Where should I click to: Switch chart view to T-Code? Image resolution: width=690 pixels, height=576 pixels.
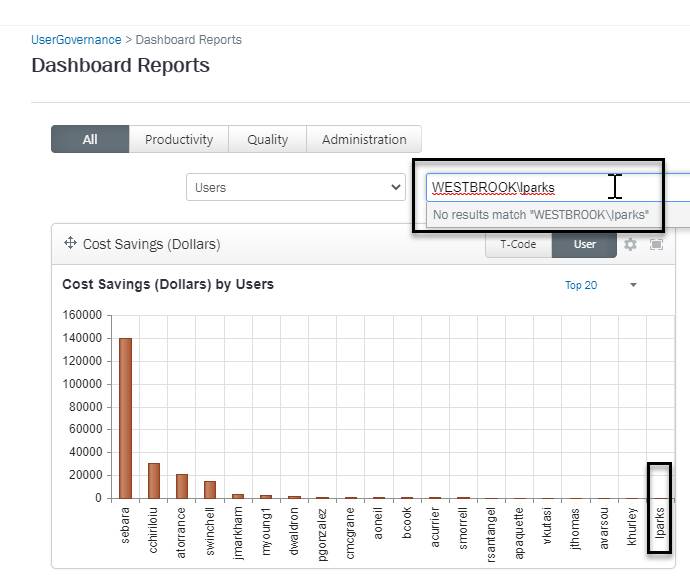coord(518,244)
